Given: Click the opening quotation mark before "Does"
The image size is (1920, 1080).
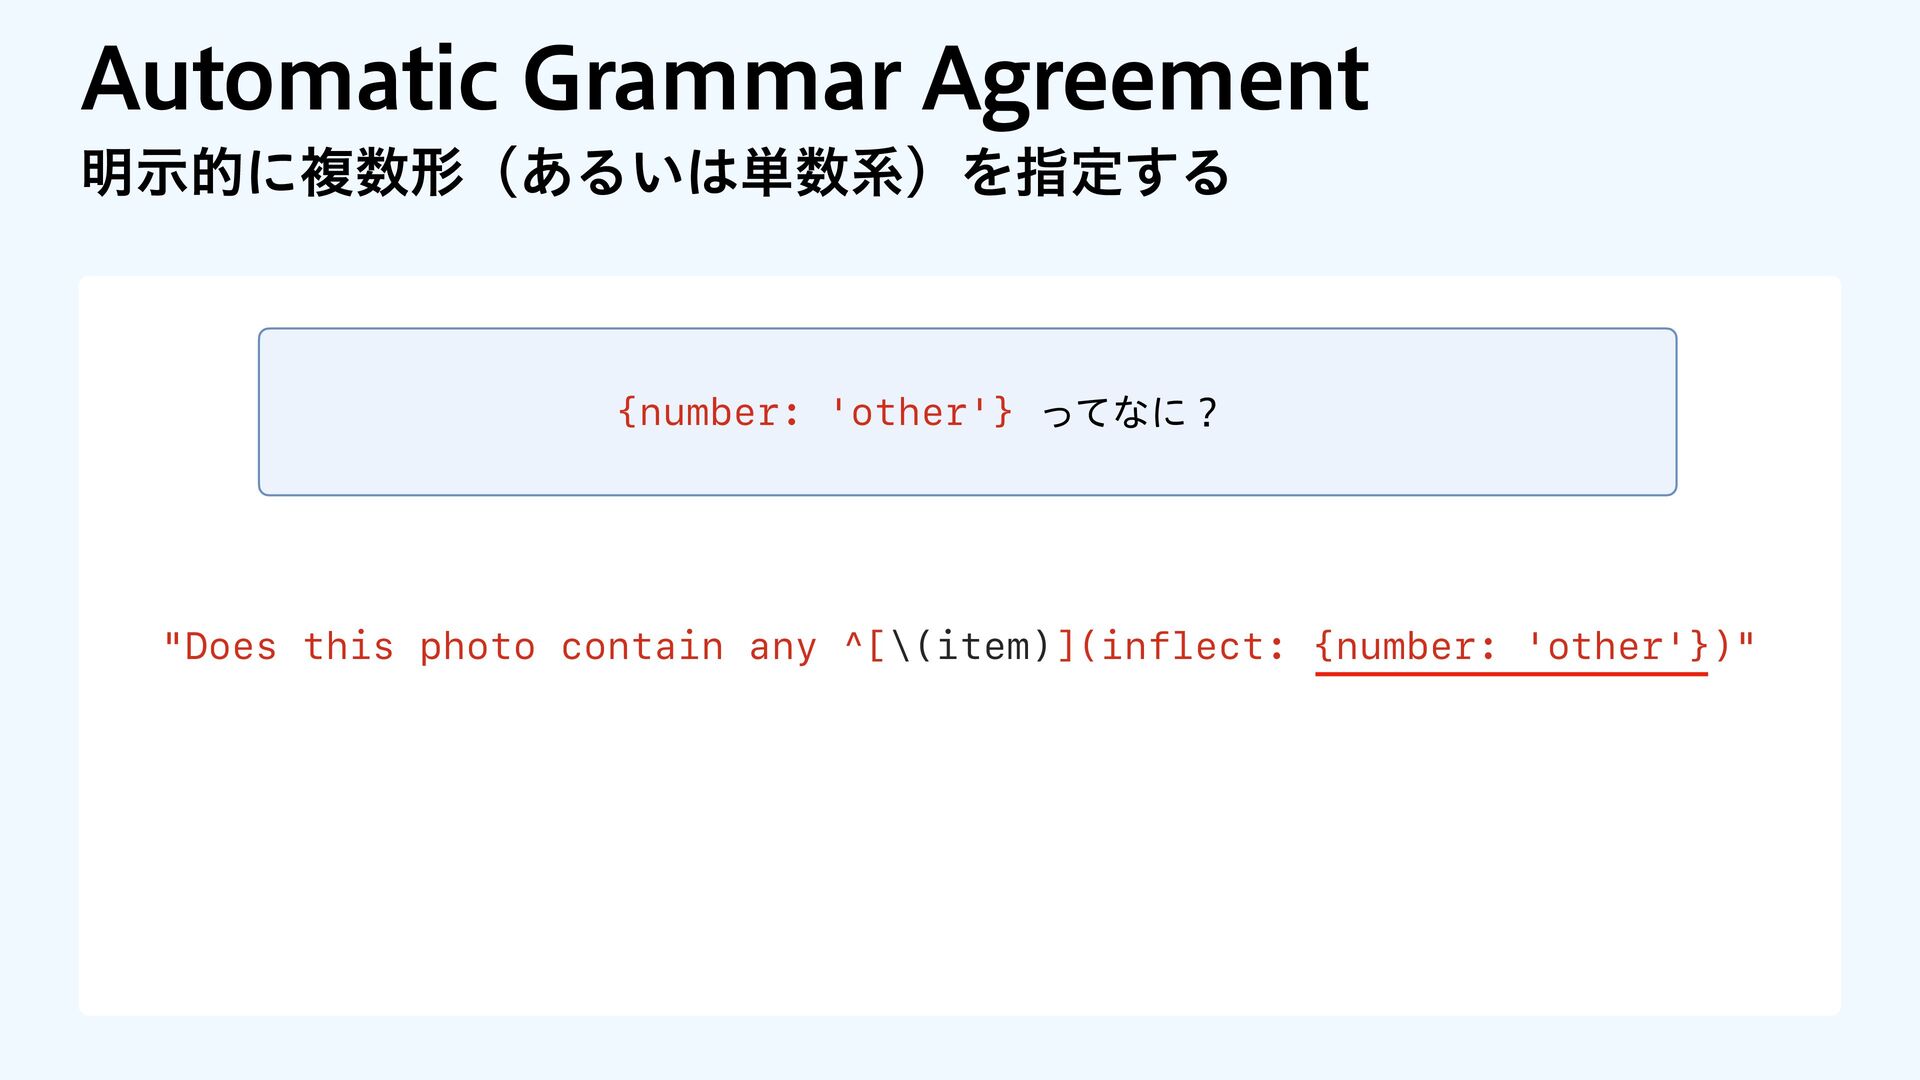Looking at the screenshot, I should coord(172,640).
